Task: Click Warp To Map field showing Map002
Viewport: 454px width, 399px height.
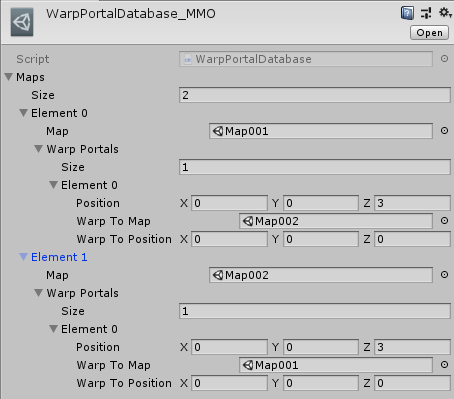Action: [x=336, y=221]
